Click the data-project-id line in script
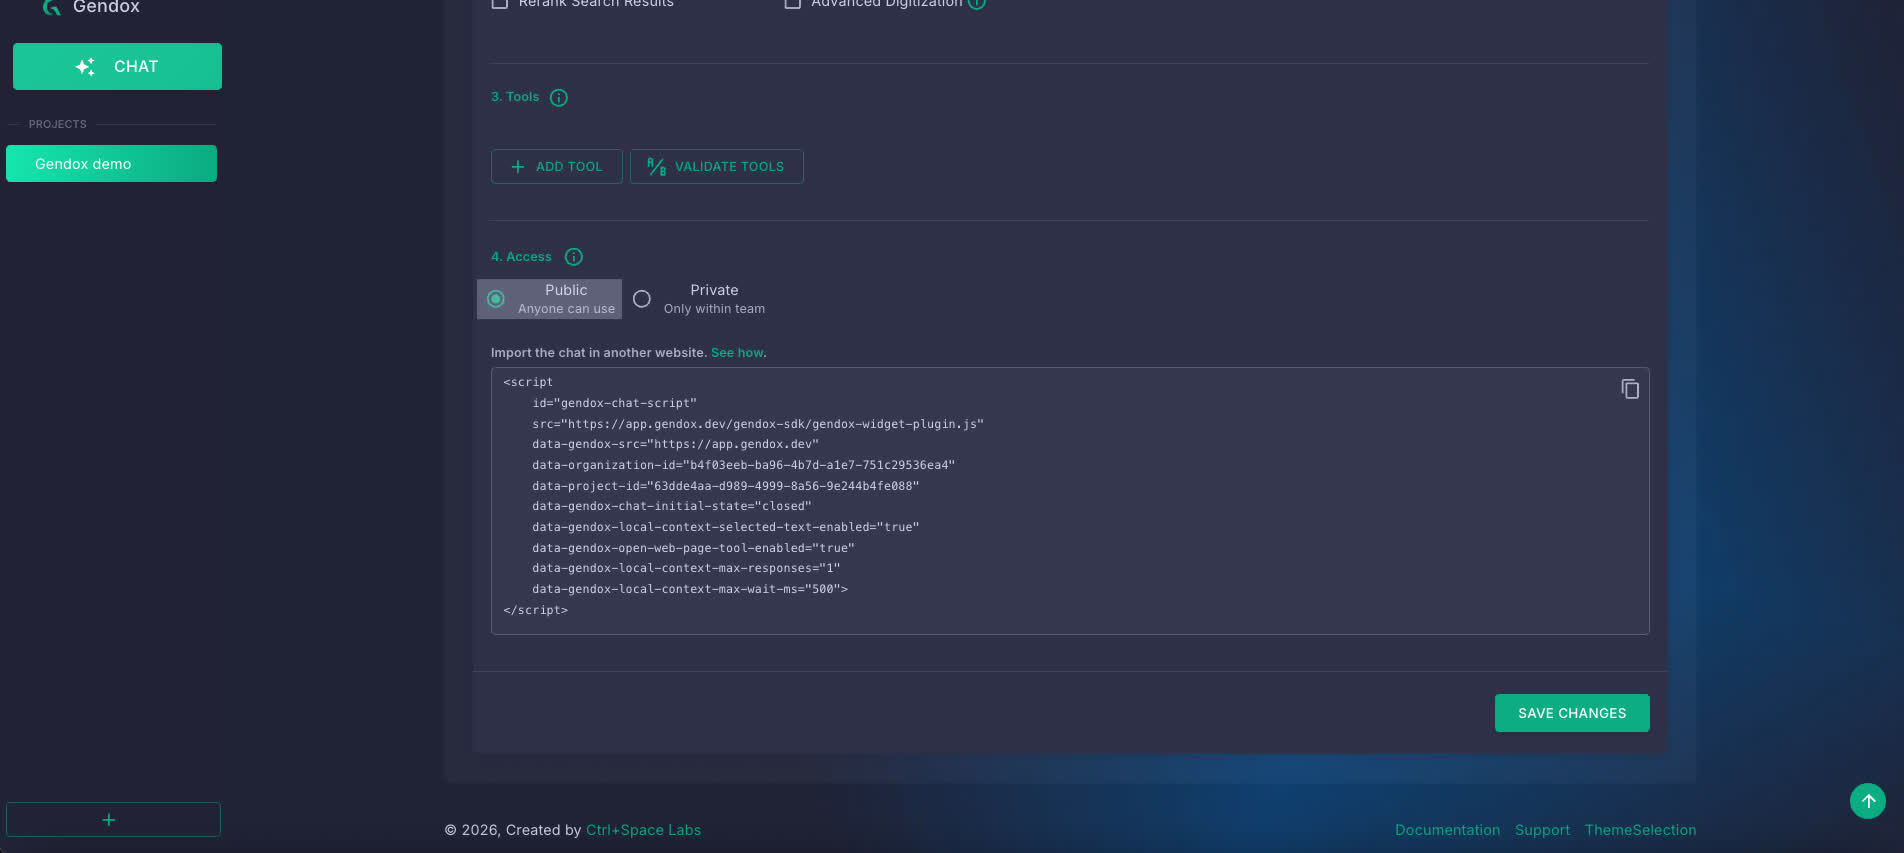The width and height of the screenshot is (1904, 853). pos(725,486)
